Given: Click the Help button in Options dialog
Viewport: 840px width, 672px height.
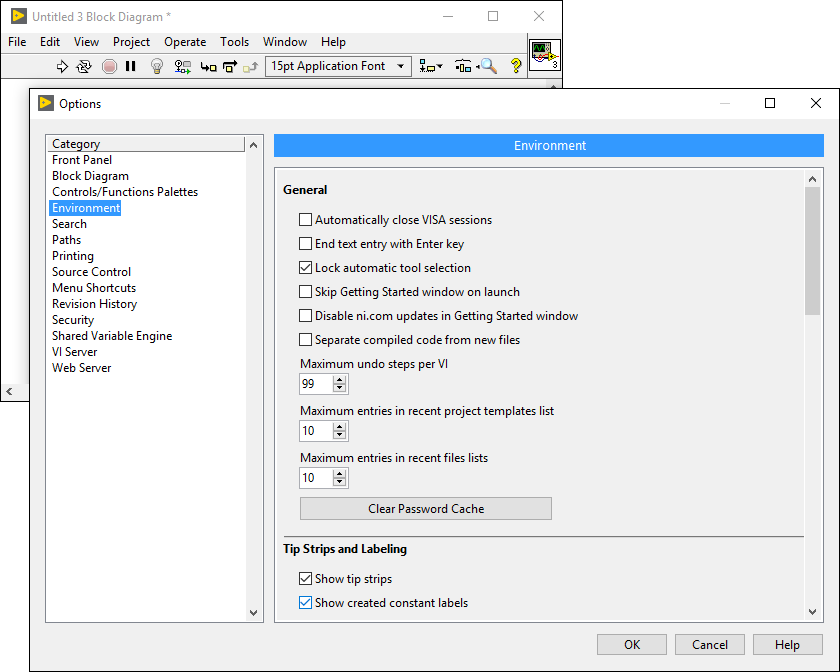Looking at the screenshot, I should tap(788, 645).
